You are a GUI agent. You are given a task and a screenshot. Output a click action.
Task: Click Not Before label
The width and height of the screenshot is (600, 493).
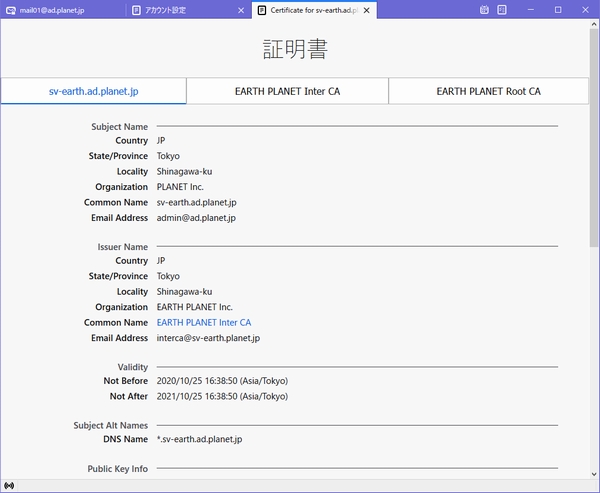coord(126,381)
